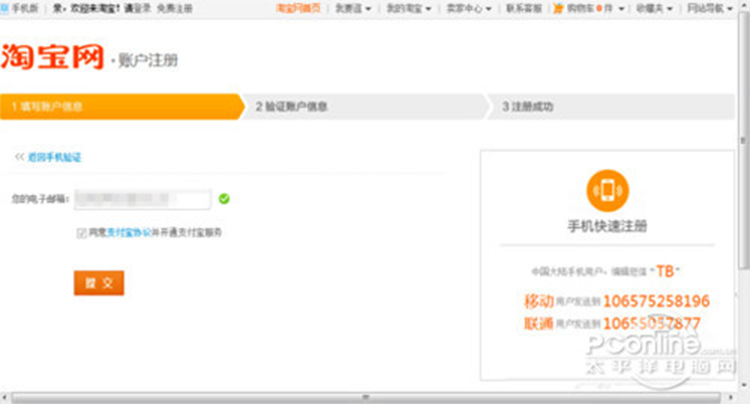The width and height of the screenshot is (750, 404).
Task: Click the mobile version phone icon
Action: (x=5, y=8)
